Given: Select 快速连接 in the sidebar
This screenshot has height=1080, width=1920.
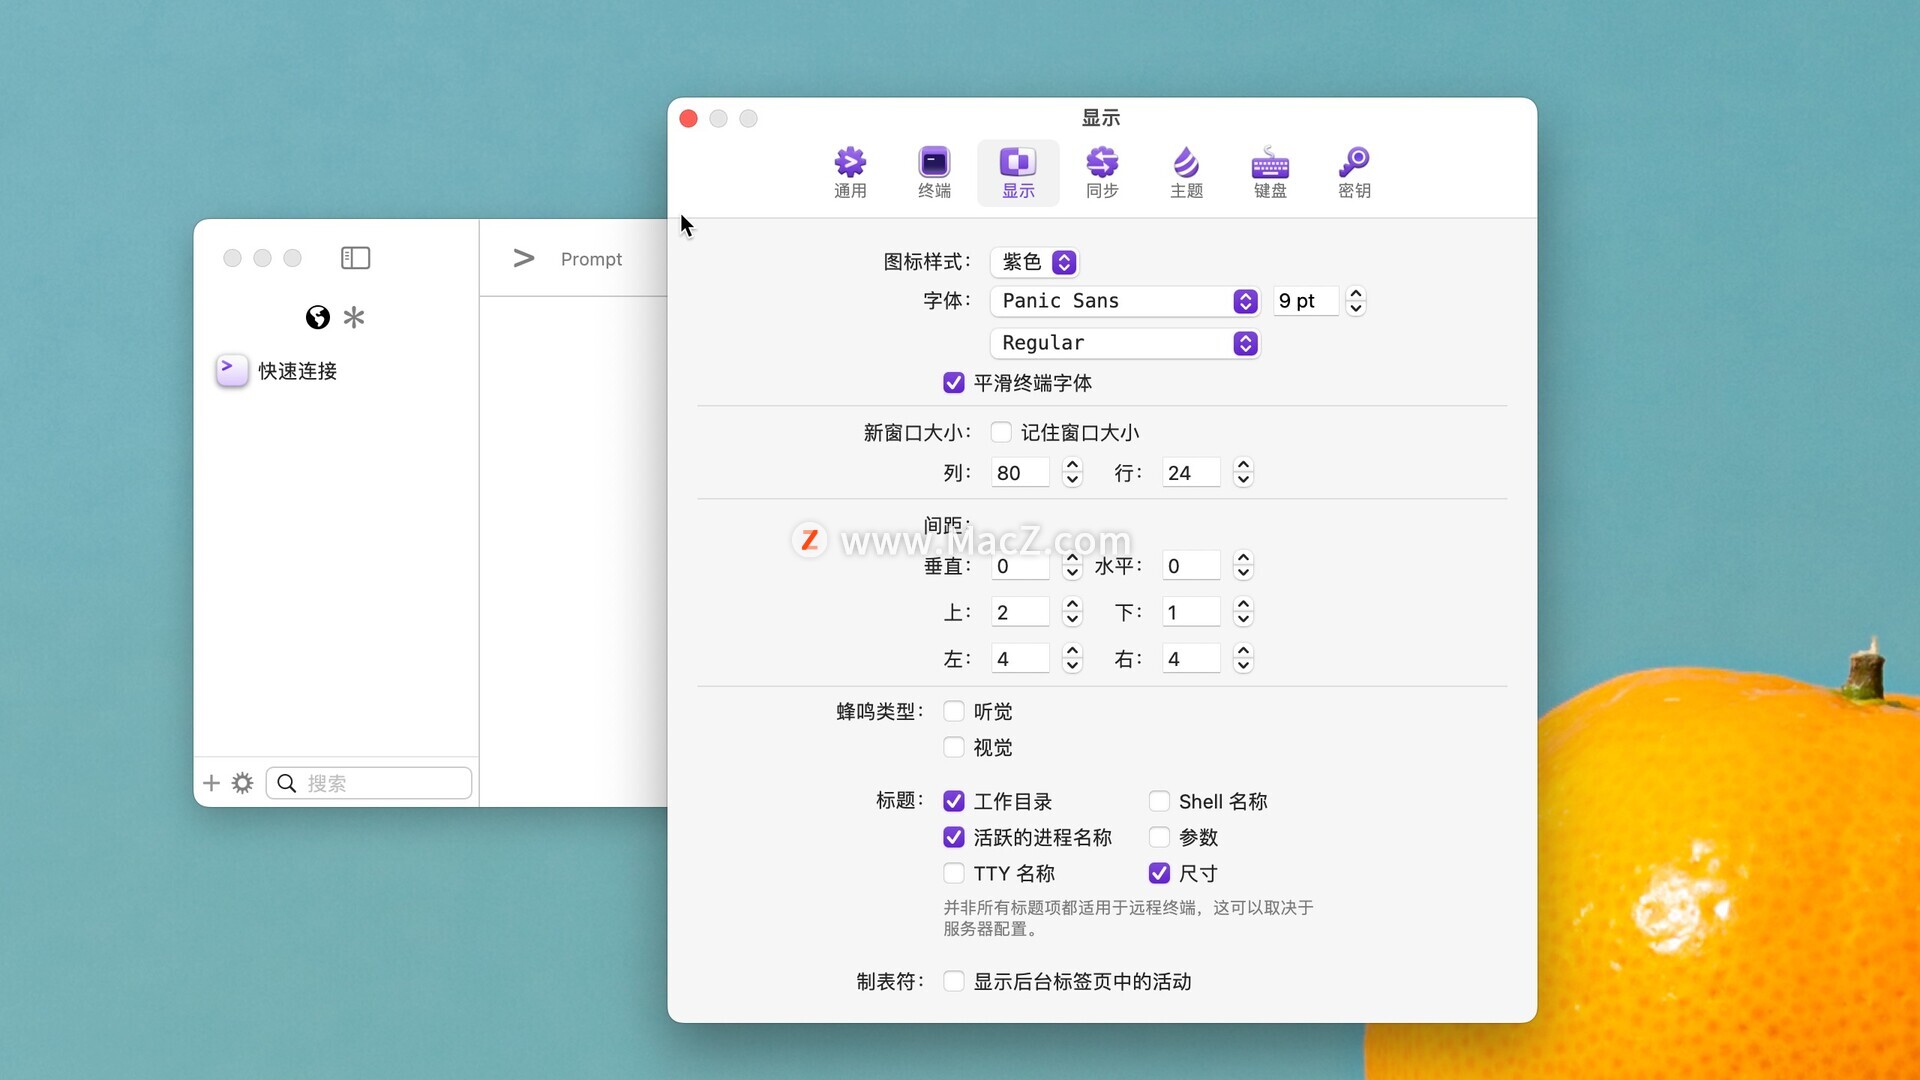Looking at the screenshot, I should tap(297, 371).
